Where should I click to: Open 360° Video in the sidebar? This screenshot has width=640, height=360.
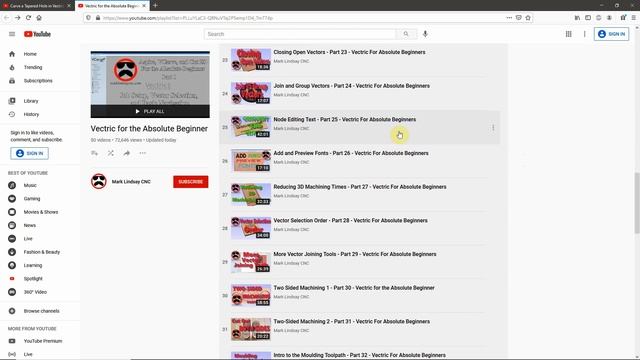tap(35, 292)
